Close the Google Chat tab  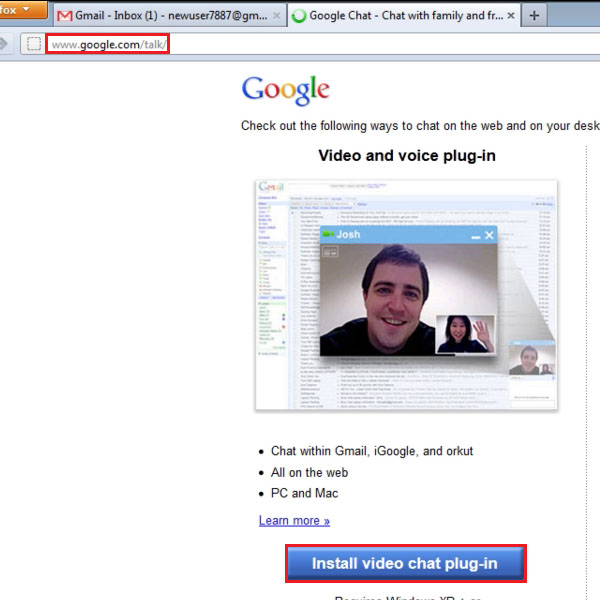pos(510,16)
